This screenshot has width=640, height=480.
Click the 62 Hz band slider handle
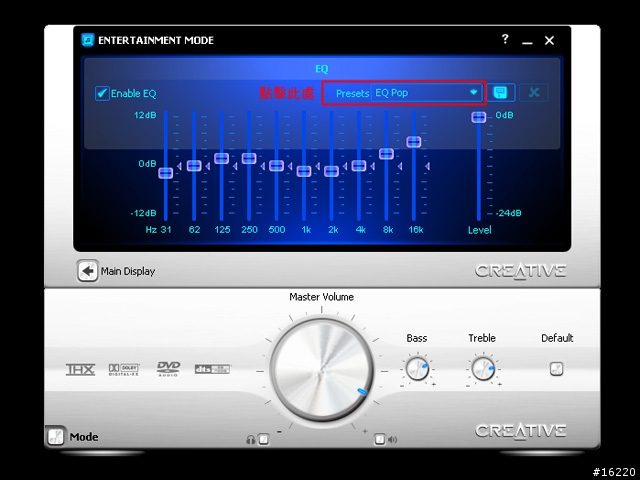[194, 165]
